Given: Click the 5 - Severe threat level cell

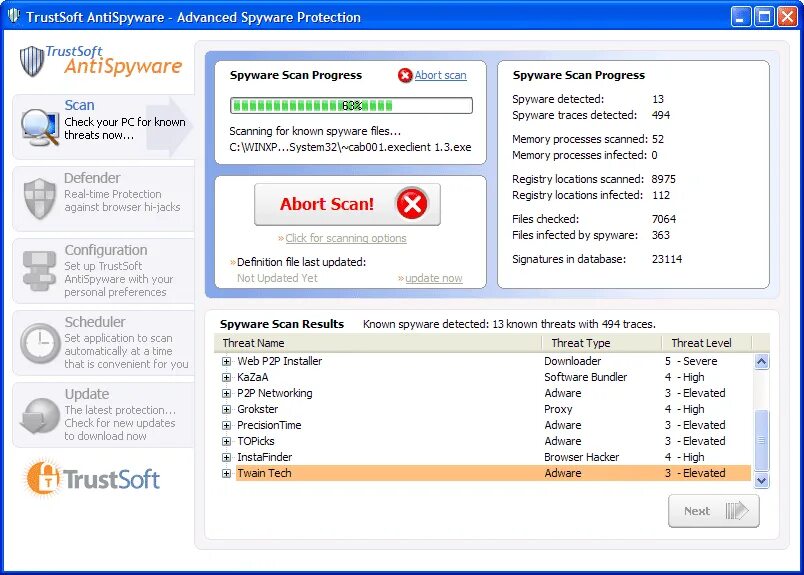Looking at the screenshot, I should coord(691,361).
